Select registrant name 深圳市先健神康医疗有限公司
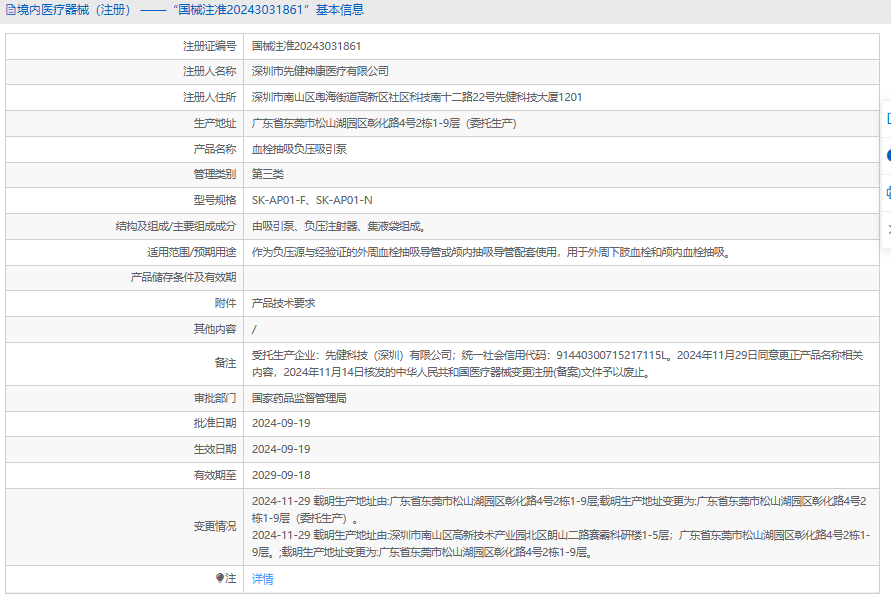891x603 pixels. [x=320, y=72]
